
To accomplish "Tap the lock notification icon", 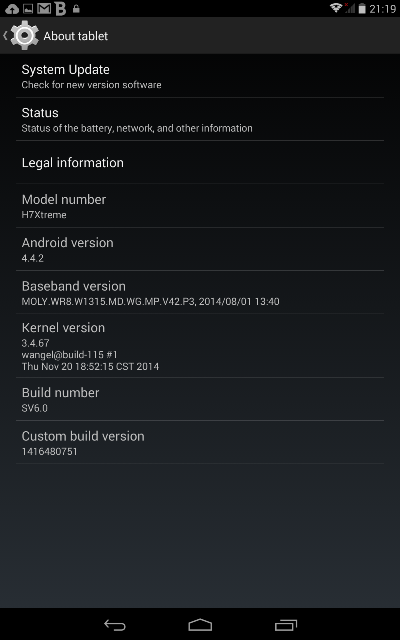I will (x=76, y=9).
